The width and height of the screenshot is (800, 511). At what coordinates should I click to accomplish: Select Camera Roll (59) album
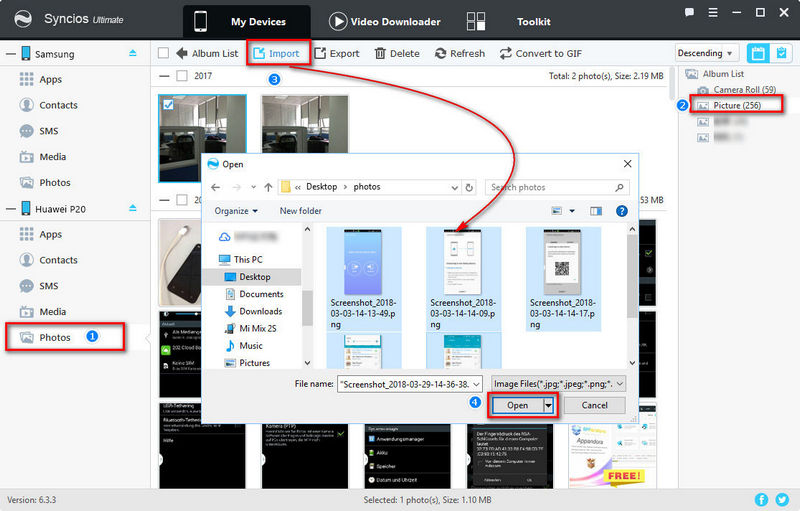(x=744, y=90)
